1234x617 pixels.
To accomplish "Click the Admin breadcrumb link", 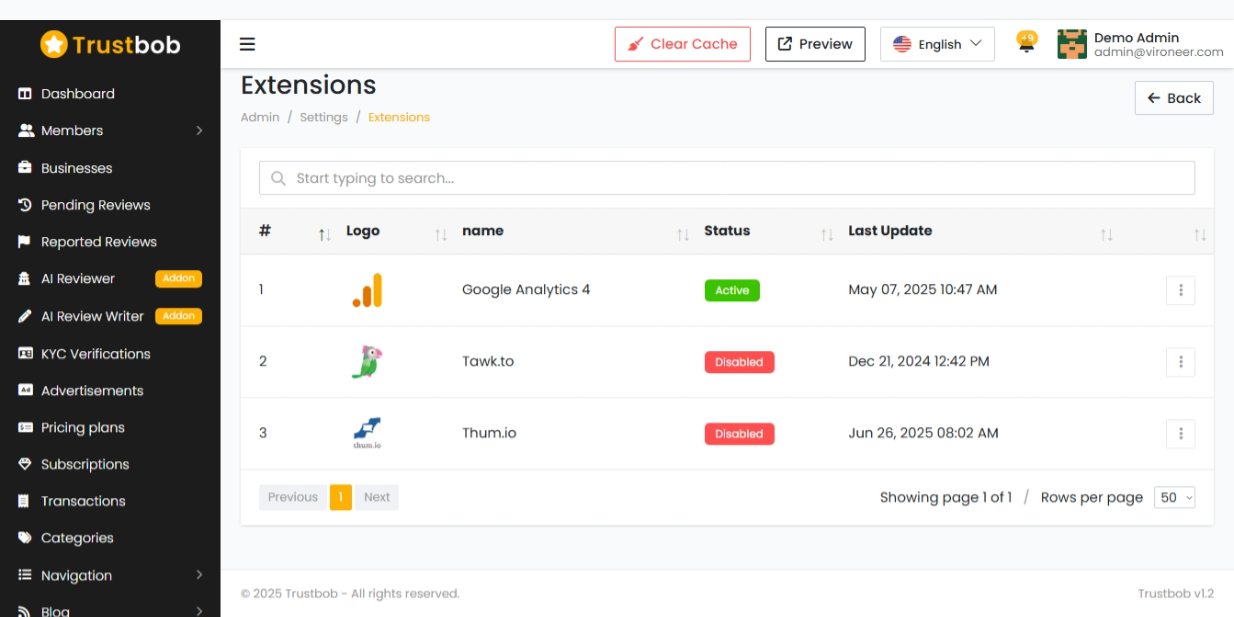I will (260, 117).
